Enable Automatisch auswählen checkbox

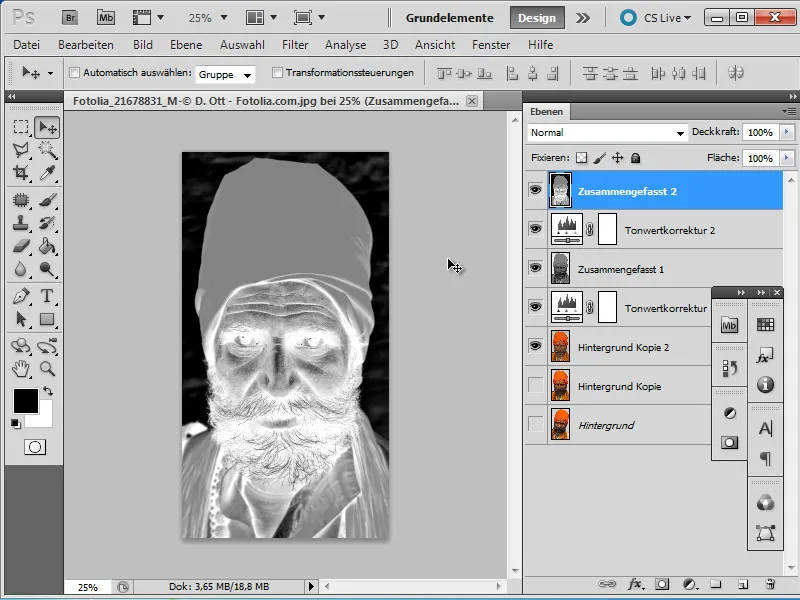click(74, 73)
